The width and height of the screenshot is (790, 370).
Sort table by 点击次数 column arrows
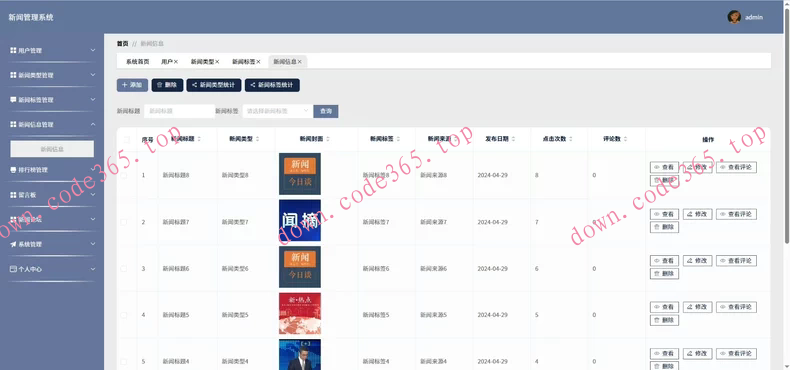[x=571, y=139]
